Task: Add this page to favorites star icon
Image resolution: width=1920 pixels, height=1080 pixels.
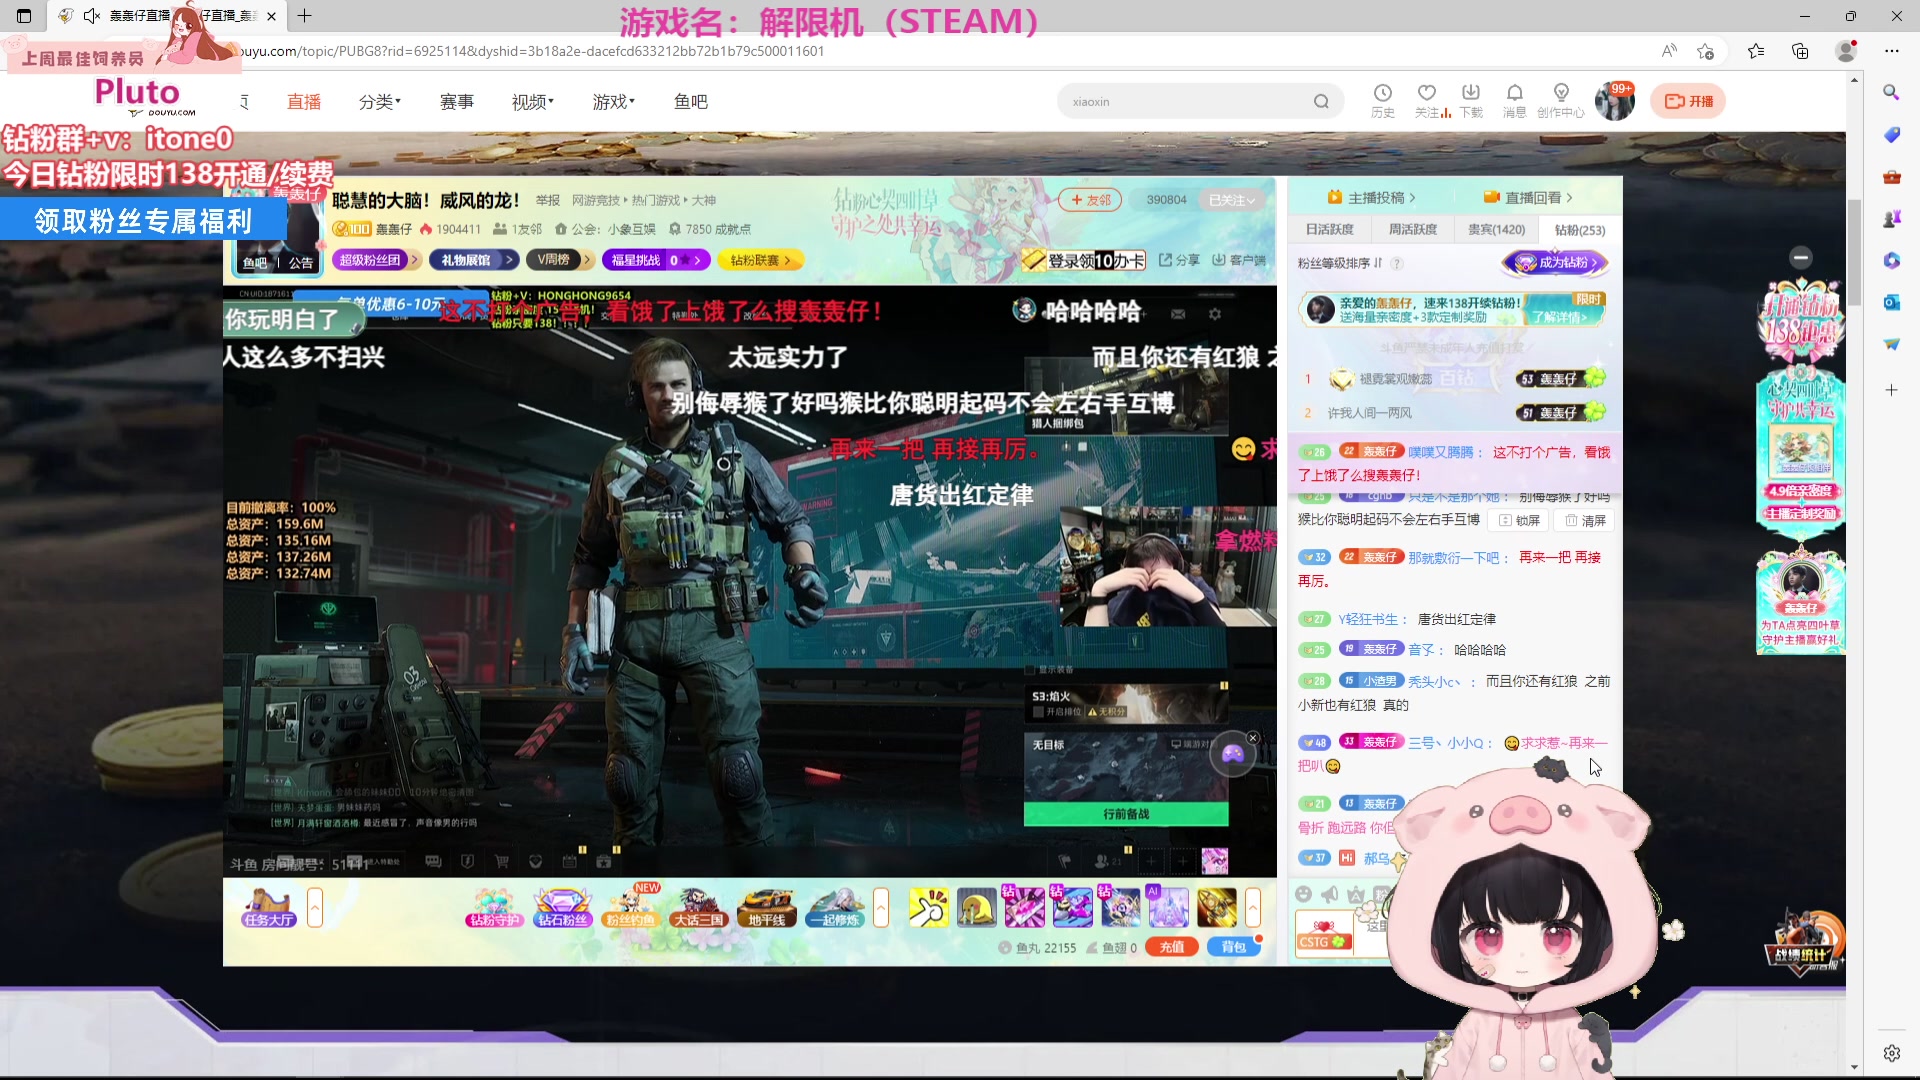Action: coord(1706,51)
